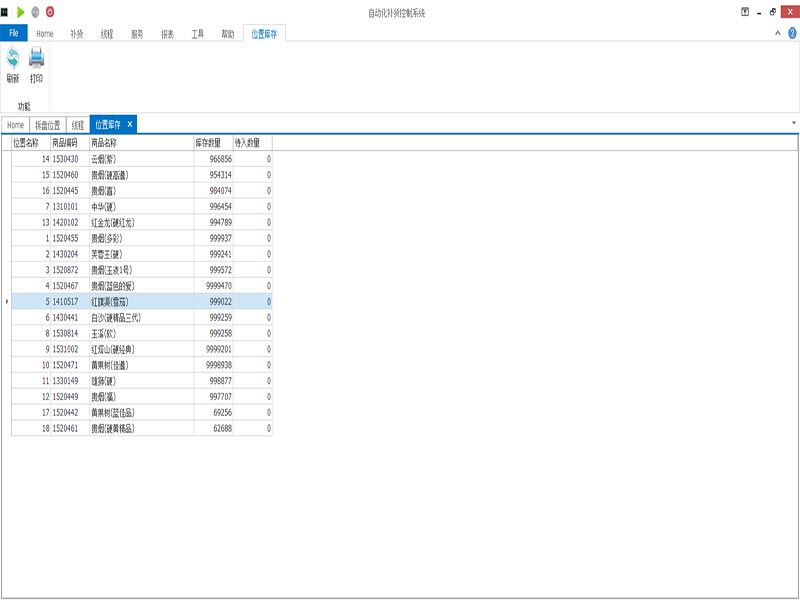
Task: Select the row for 中华(硬)
Action: click(140, 206)
